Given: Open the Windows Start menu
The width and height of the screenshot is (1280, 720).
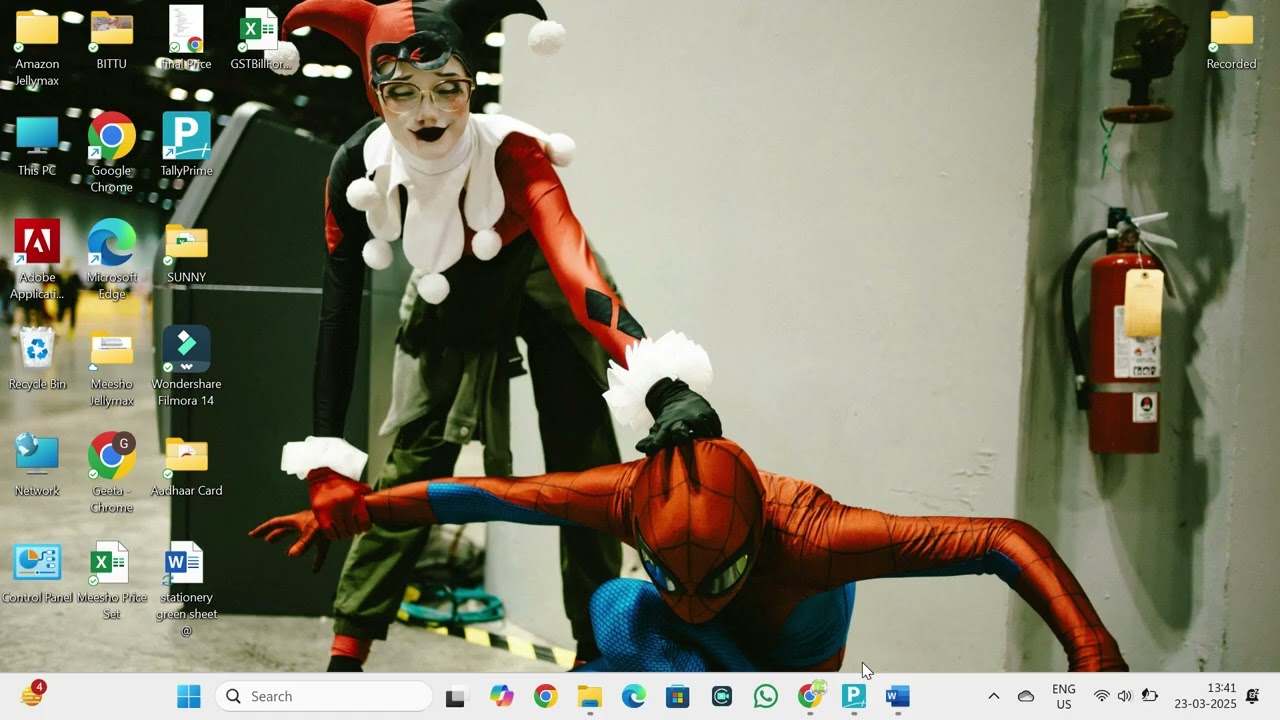Looking at the screenshot, I should pyautogui.click(x=188, y=696).
